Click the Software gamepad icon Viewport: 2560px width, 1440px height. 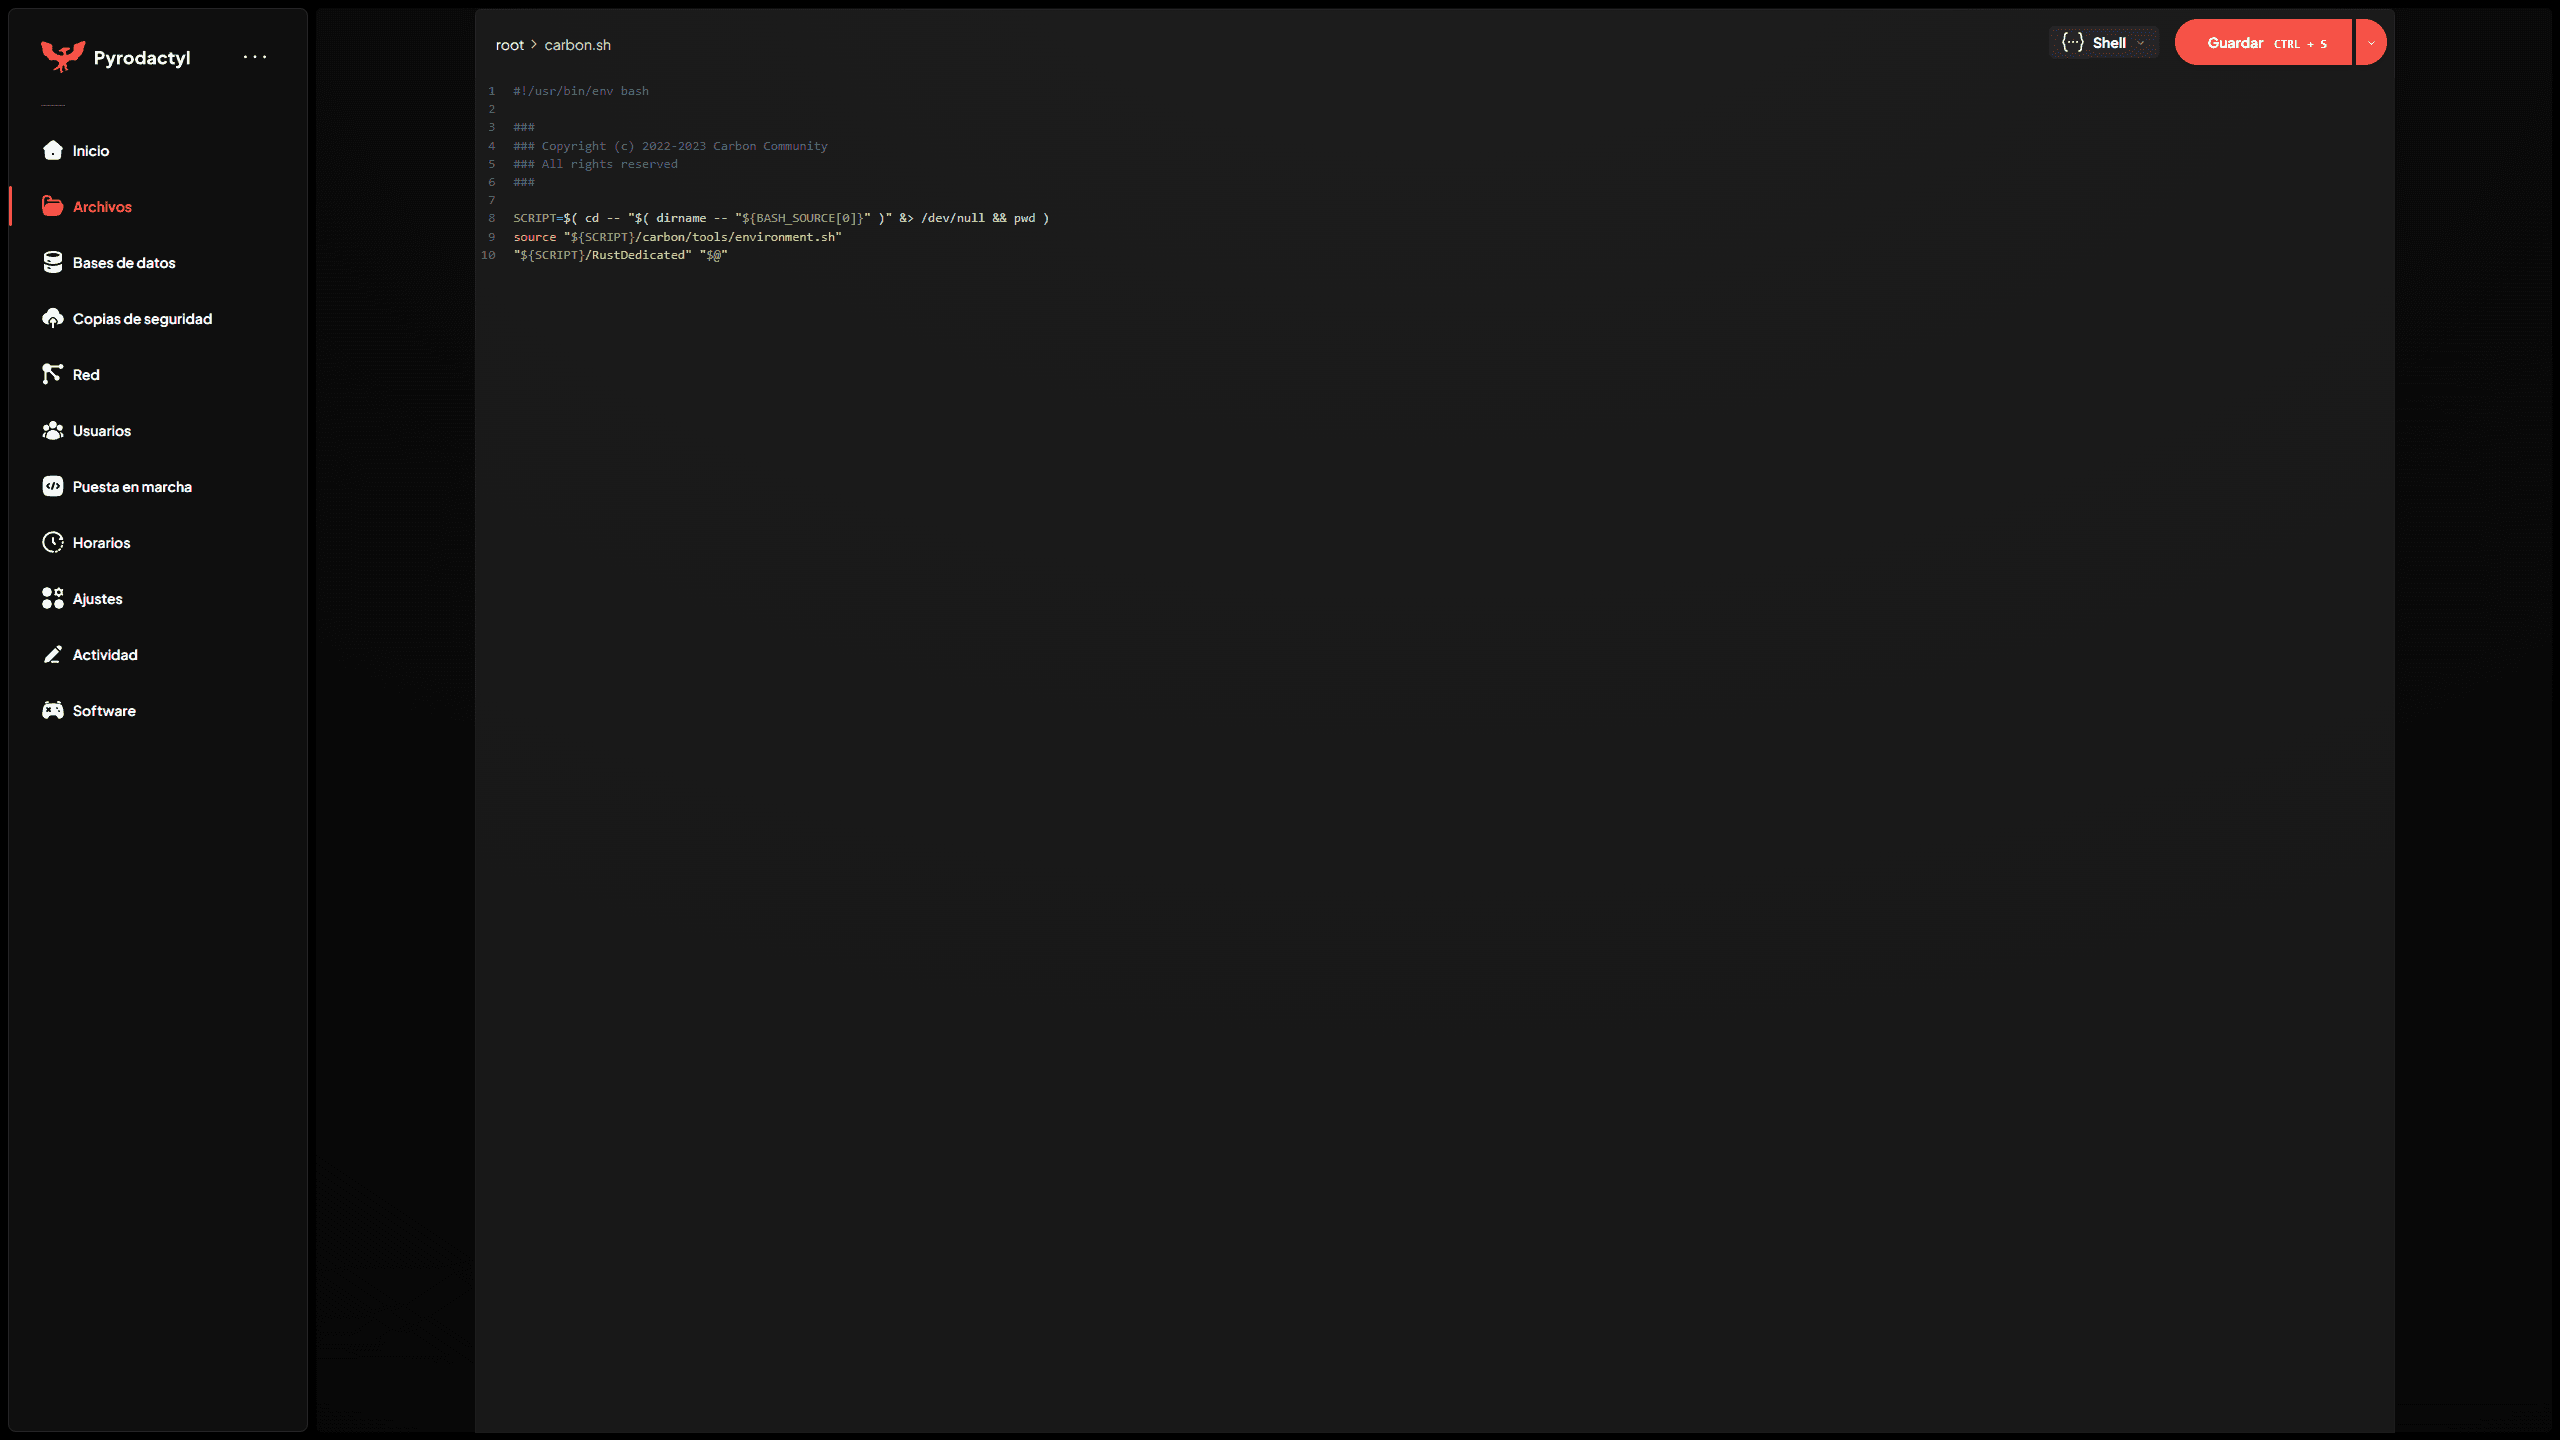tap(53, 710)
